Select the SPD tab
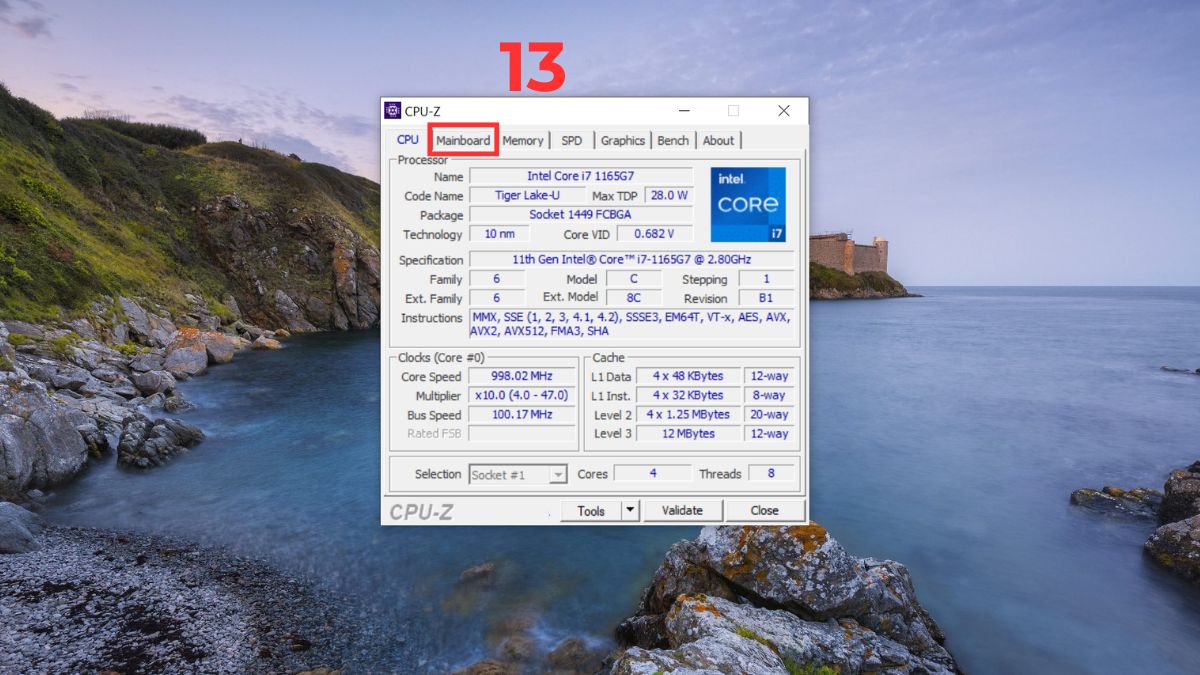The width and height of the screenshot is (1200, 675). click(572, 141)
